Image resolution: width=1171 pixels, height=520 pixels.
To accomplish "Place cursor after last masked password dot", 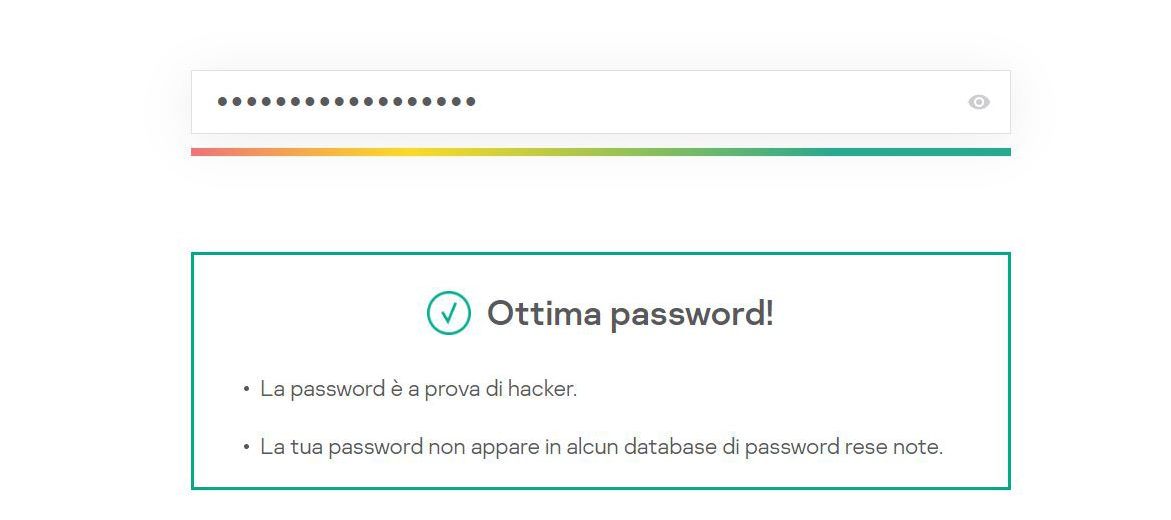I will 479,102.
